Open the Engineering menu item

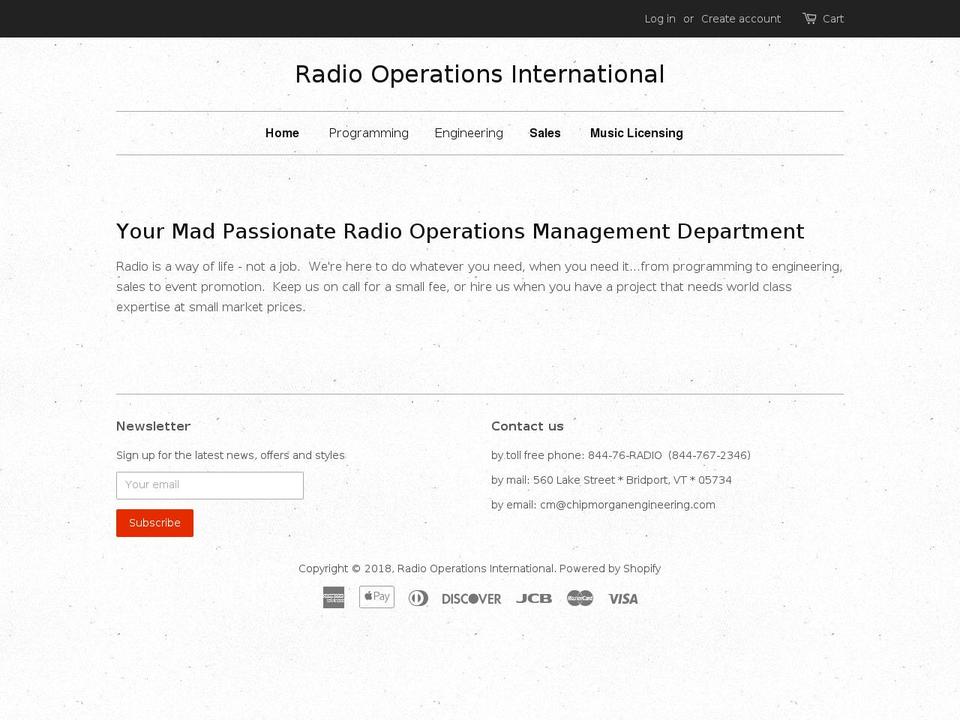point(468,133)
